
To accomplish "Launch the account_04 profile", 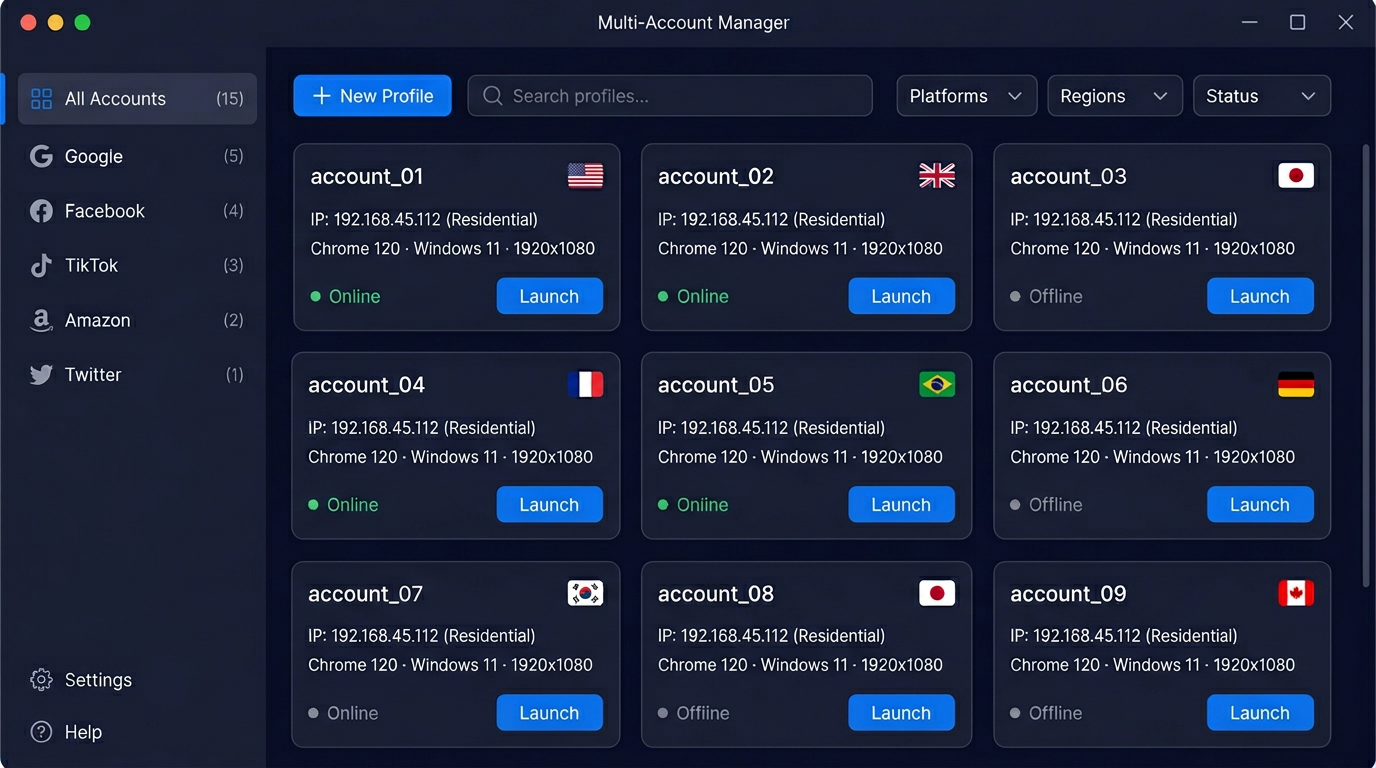I will (549, 505).
